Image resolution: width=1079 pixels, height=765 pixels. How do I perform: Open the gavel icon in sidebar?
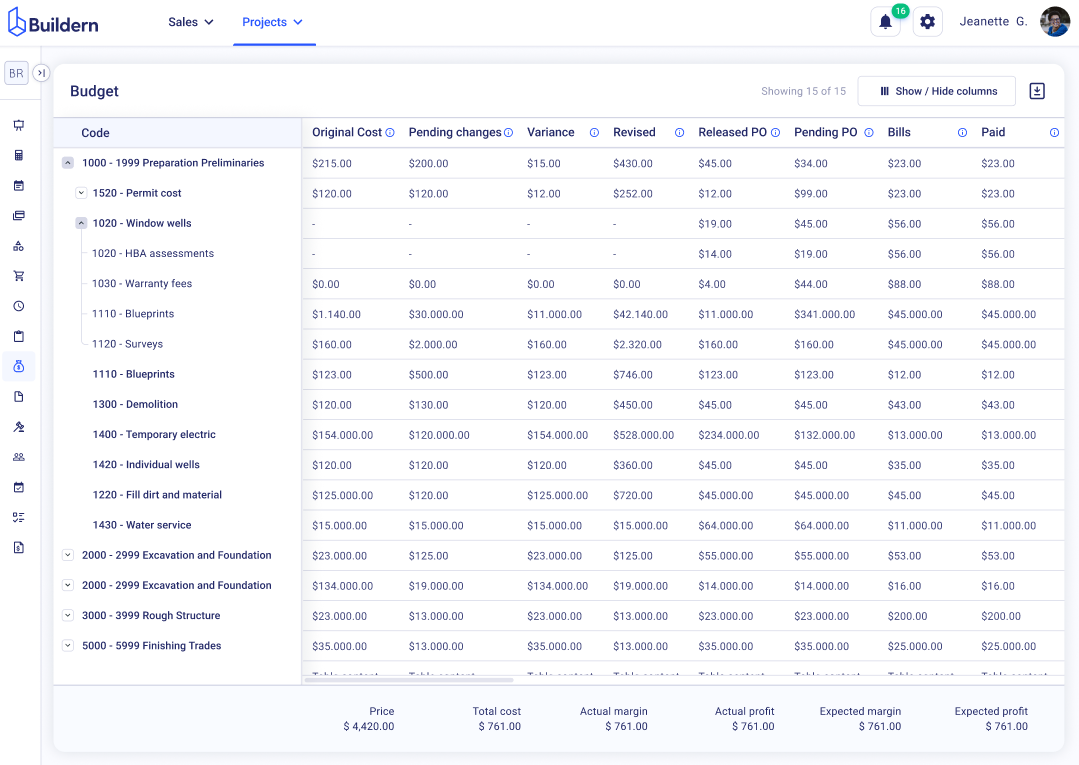[x=18, y=427]
